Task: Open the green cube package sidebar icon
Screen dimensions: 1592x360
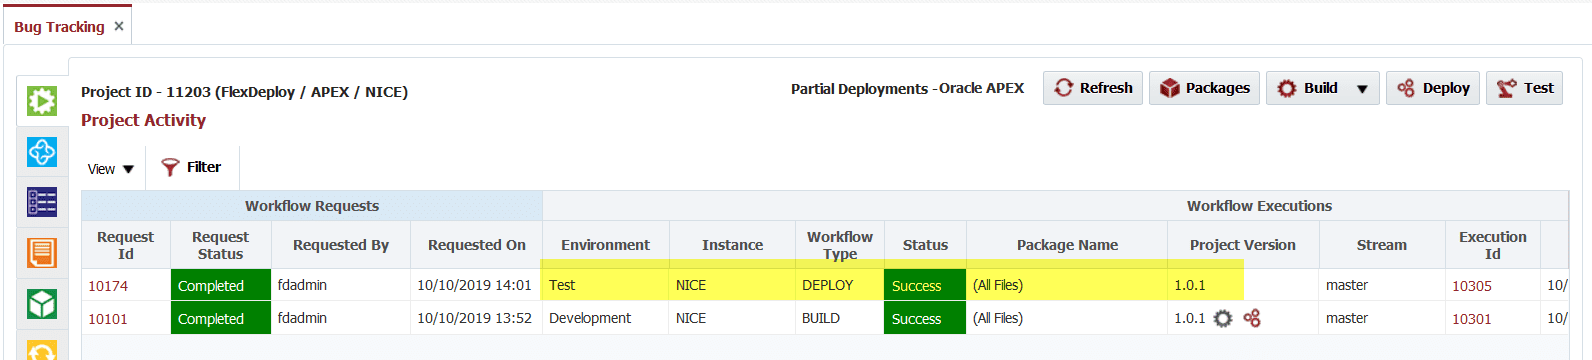Action: tap(42, 303)
